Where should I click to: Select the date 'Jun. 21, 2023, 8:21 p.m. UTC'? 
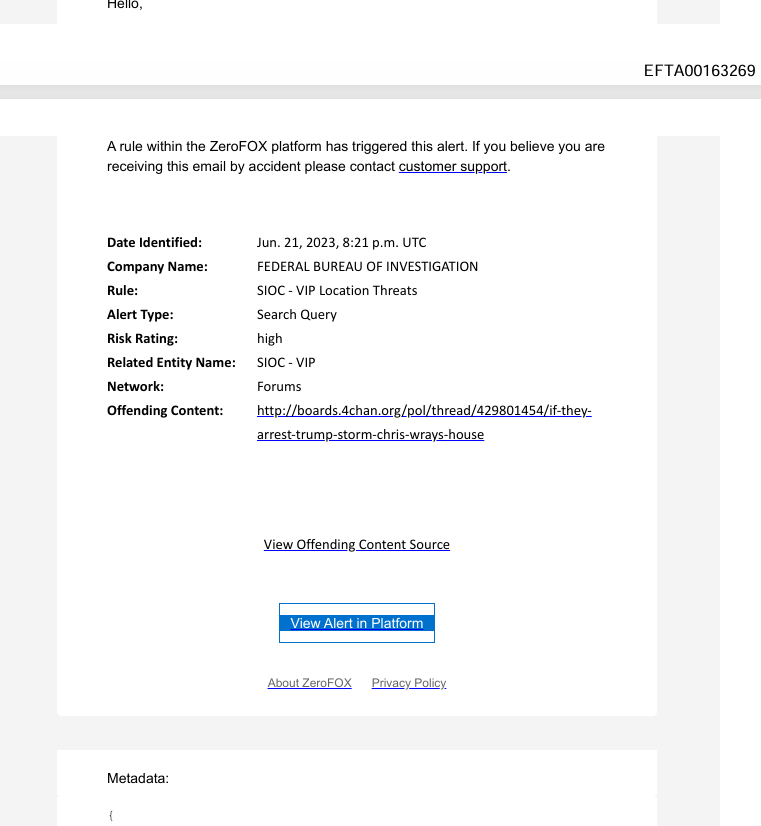[x=341, y=242]
